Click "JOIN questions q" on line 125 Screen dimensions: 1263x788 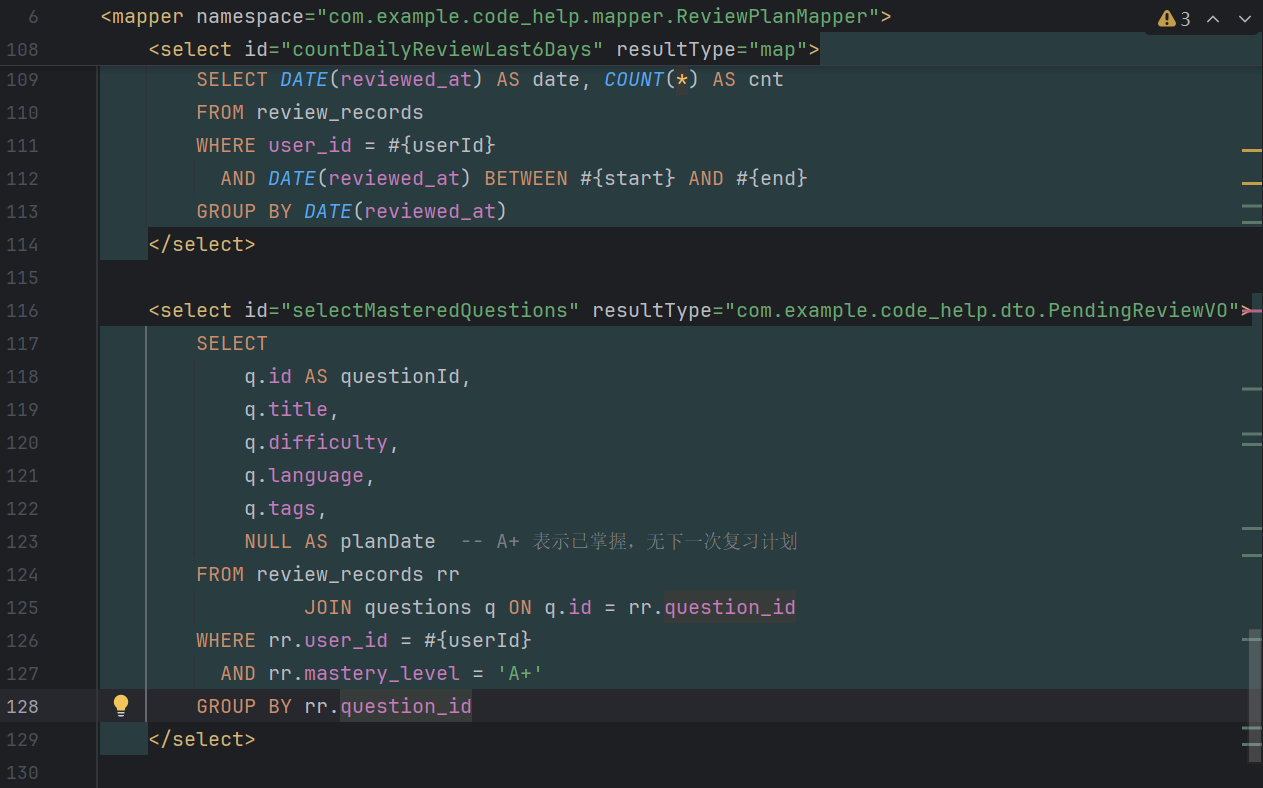(x=400, y=608)
